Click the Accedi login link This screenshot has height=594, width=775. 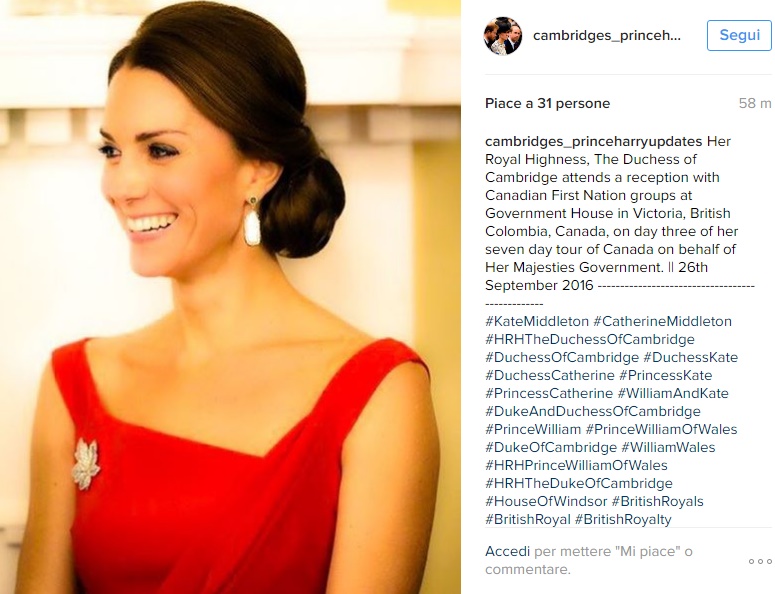coord(507,551)
